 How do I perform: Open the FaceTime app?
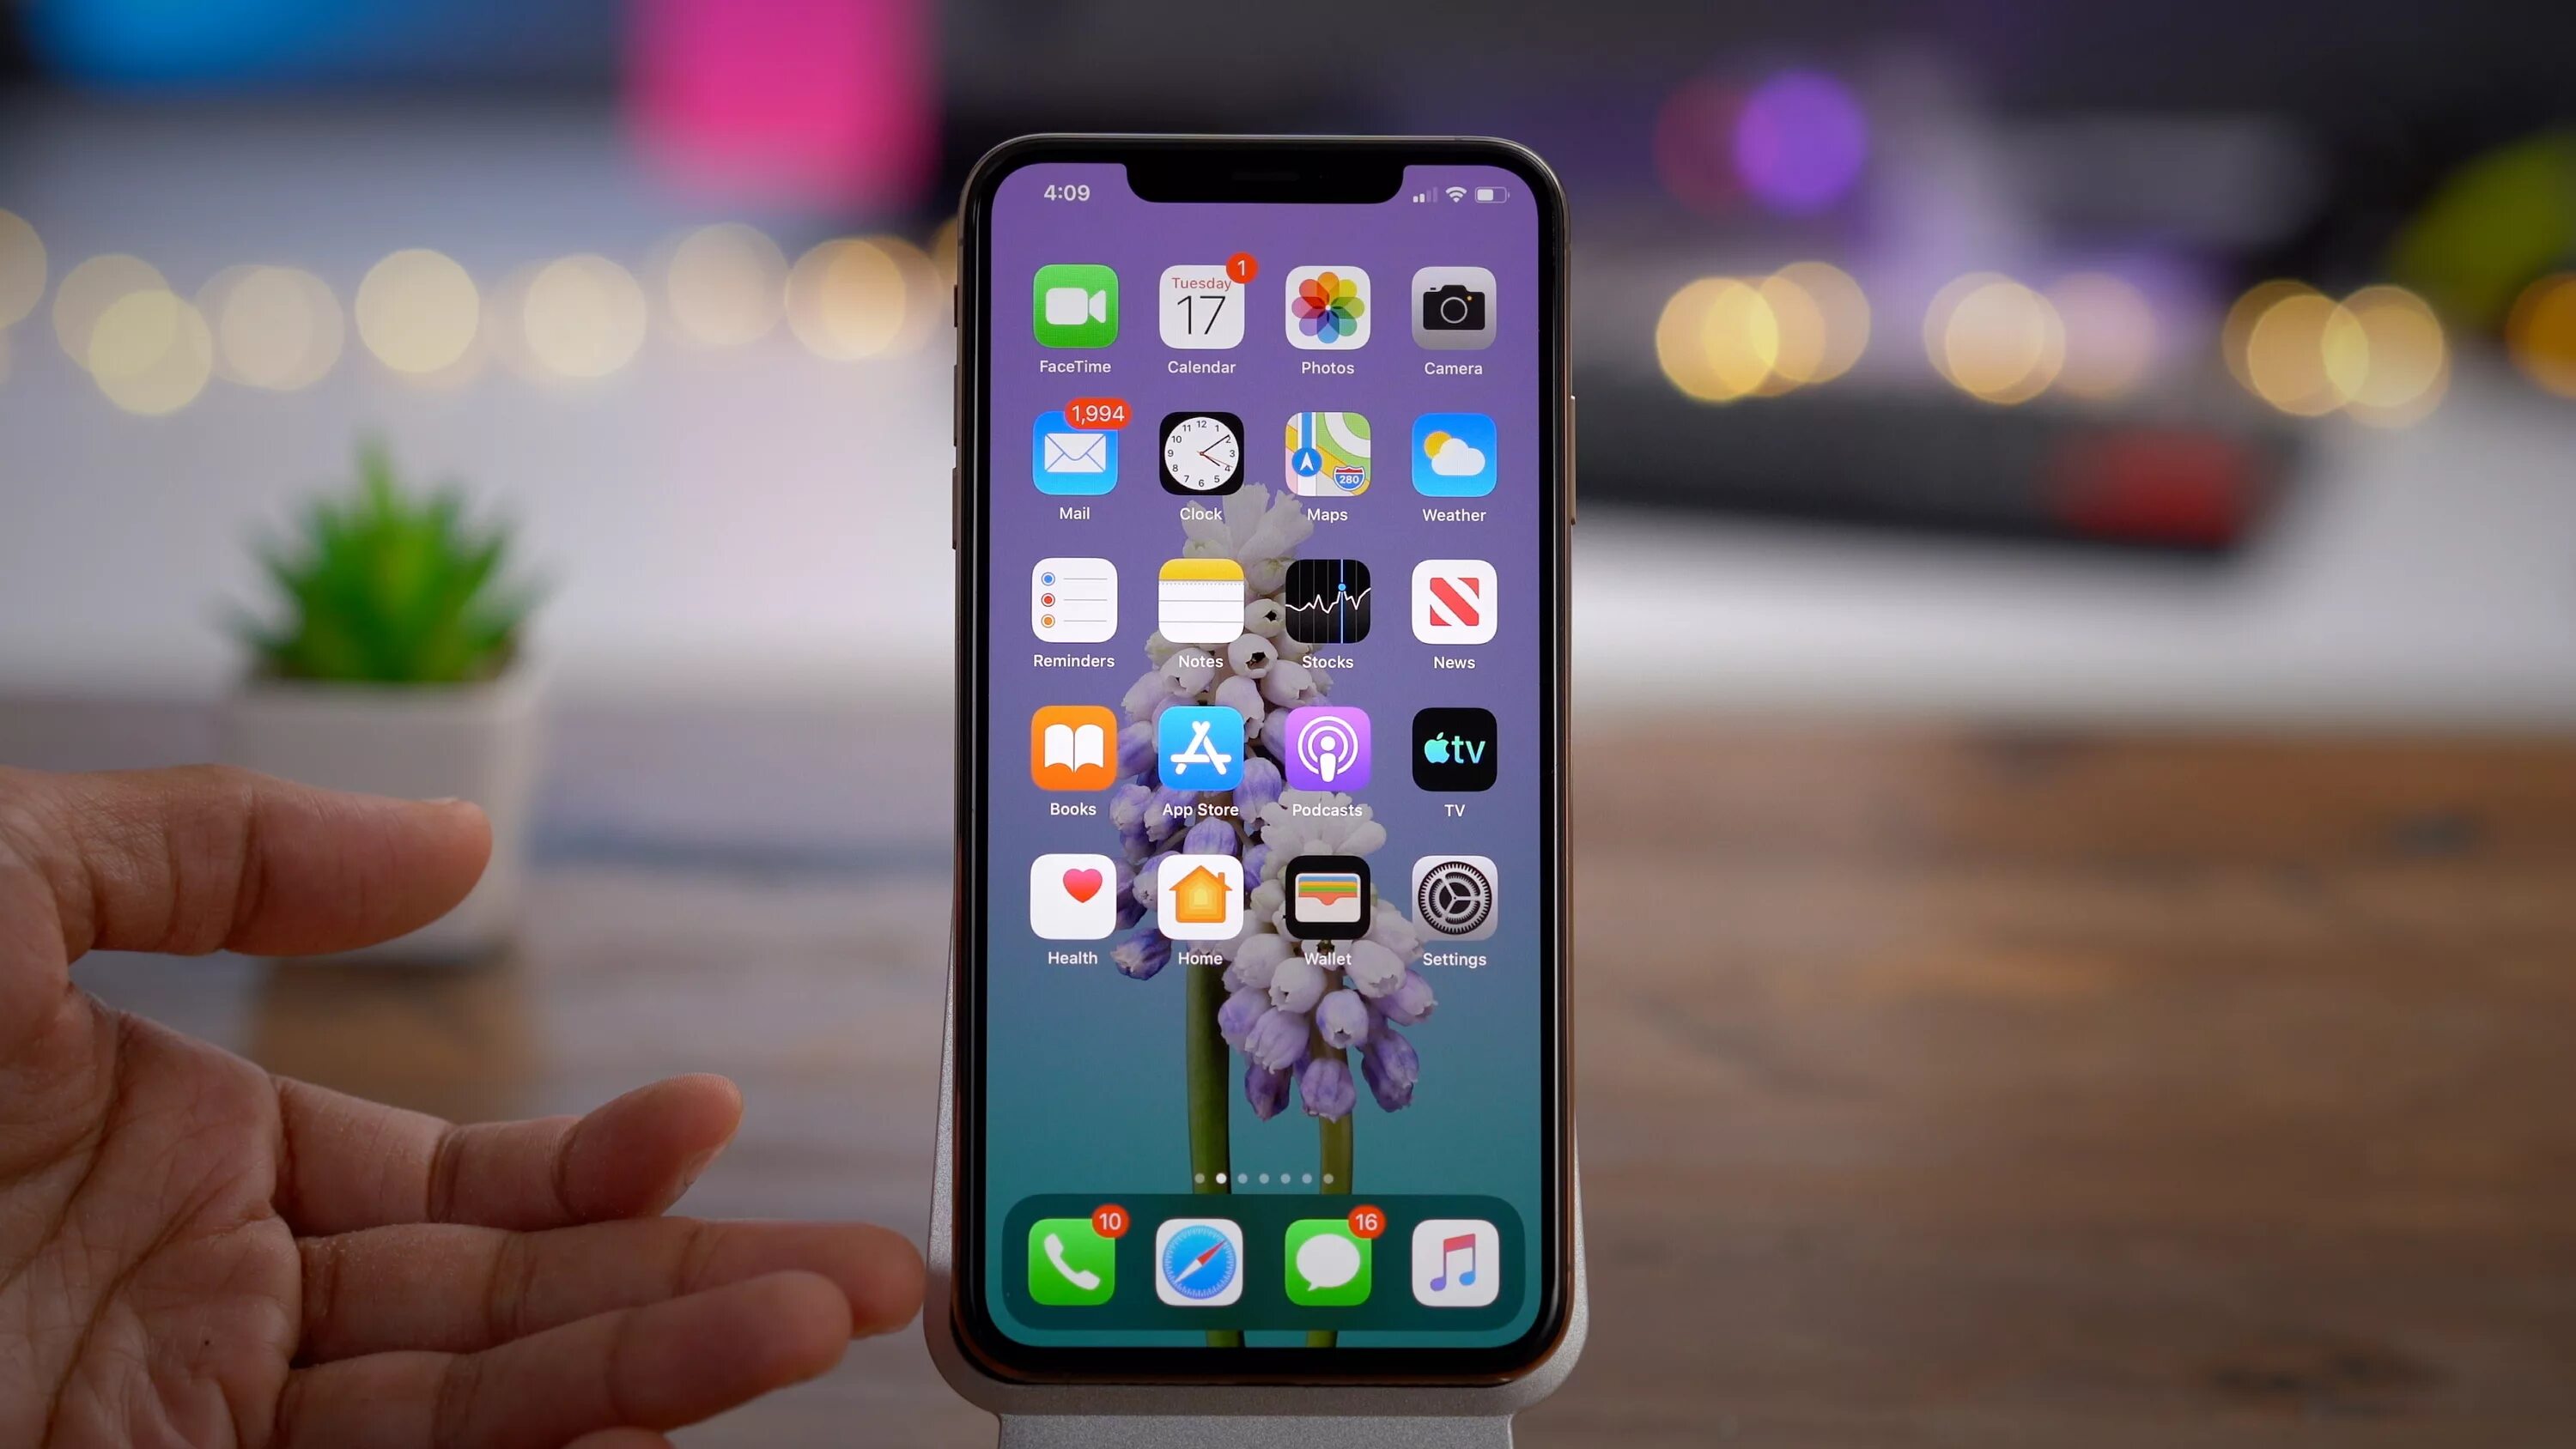pyautogui.click(x=1074, y=312)
